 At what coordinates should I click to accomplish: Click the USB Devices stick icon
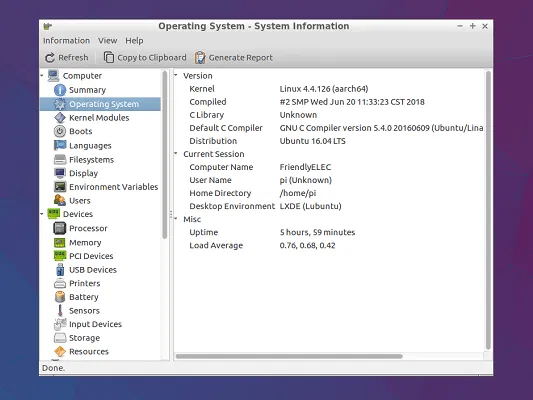[x=60, y=269]
